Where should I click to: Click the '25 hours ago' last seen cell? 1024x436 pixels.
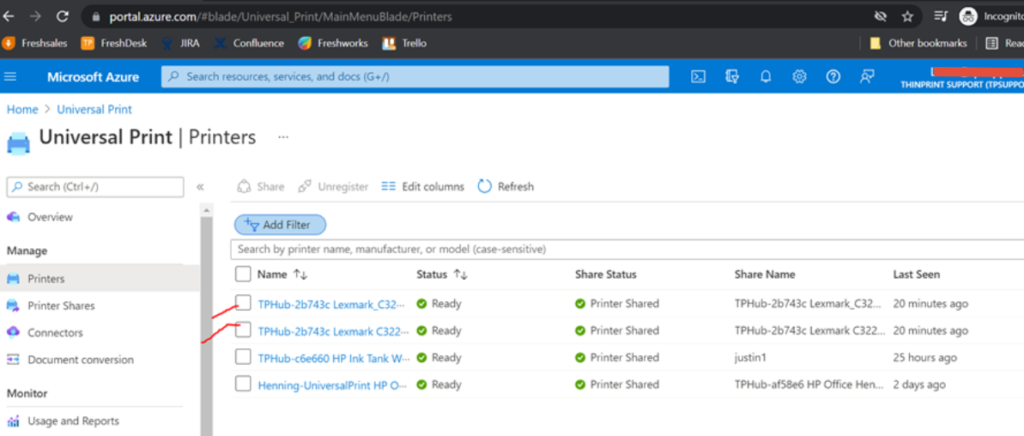925,358
